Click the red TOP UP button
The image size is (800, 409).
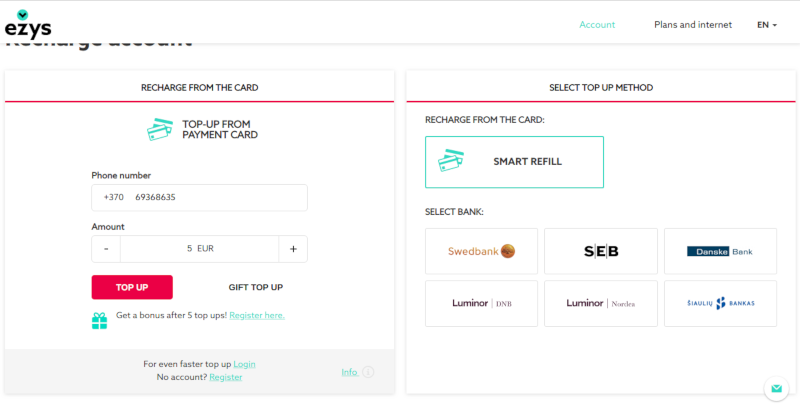tap(132, 287)
